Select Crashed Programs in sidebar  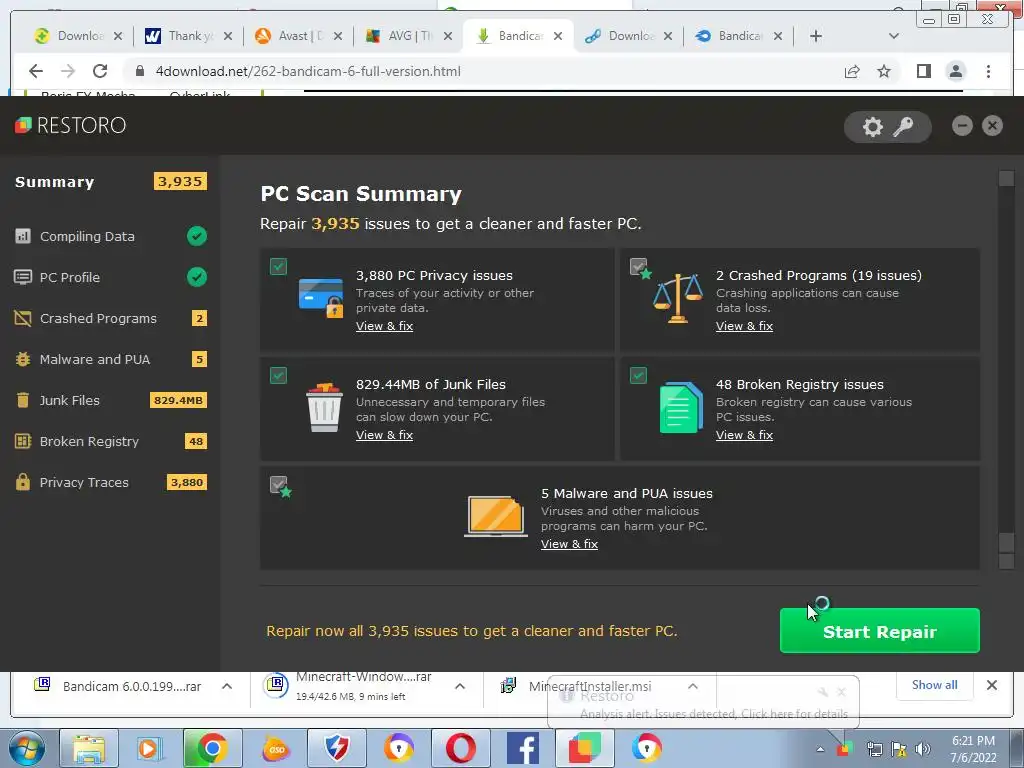110,319
